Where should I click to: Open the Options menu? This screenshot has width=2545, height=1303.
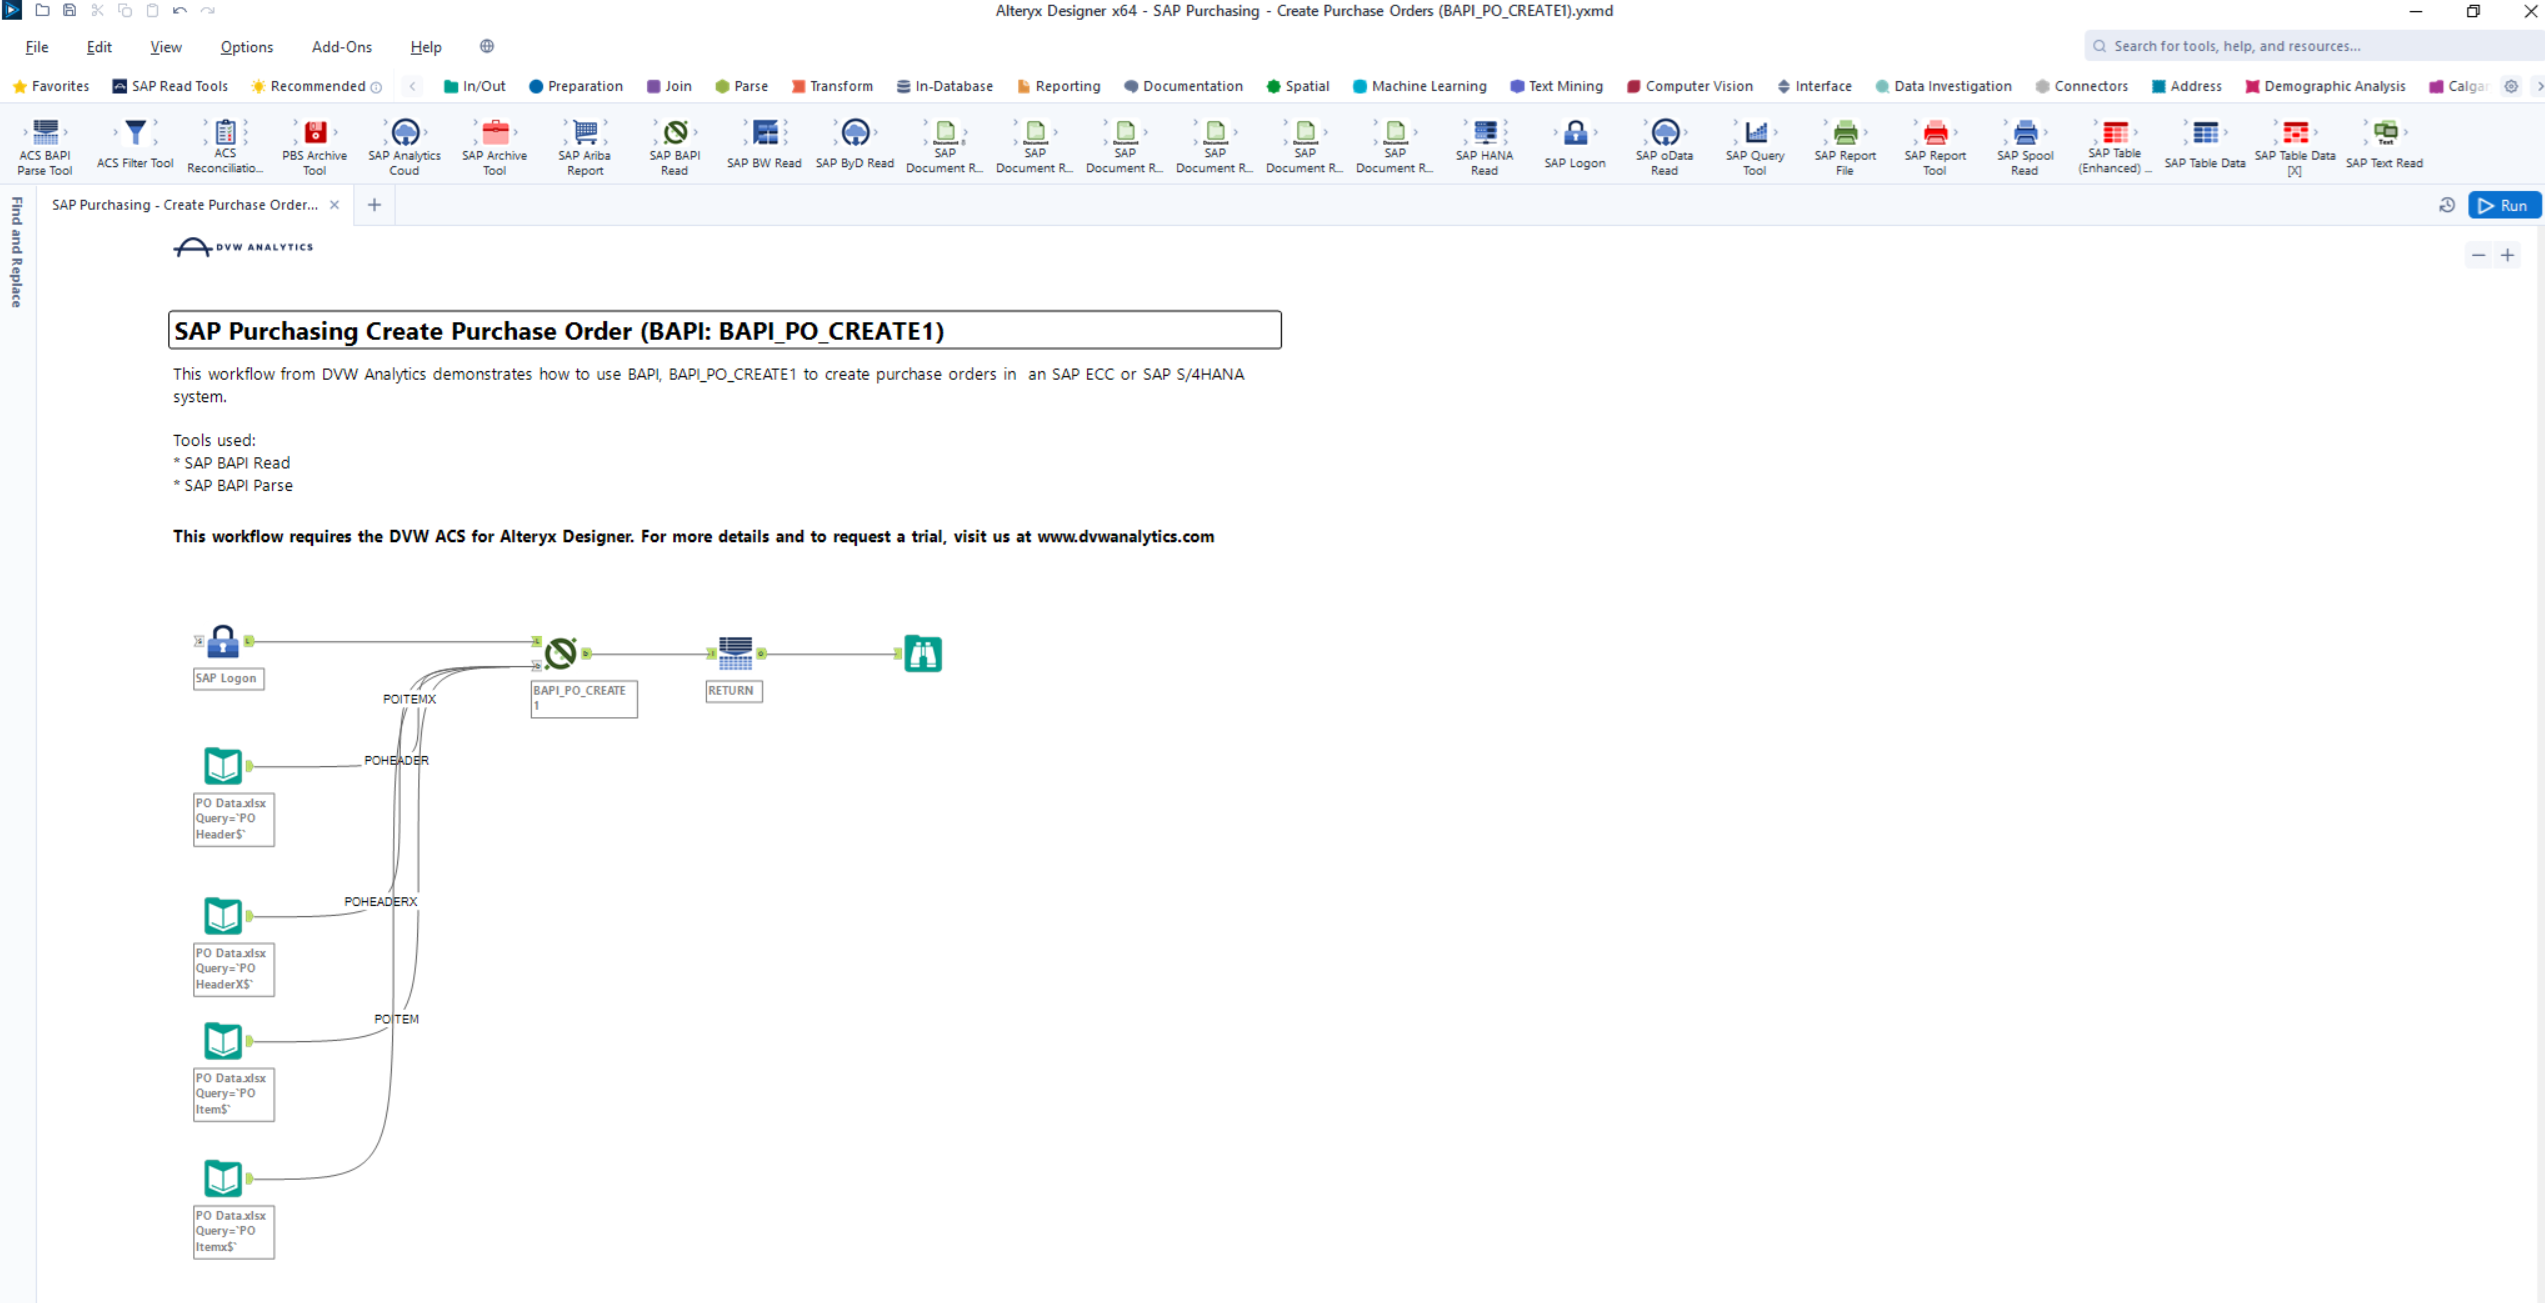pos(246,47)
